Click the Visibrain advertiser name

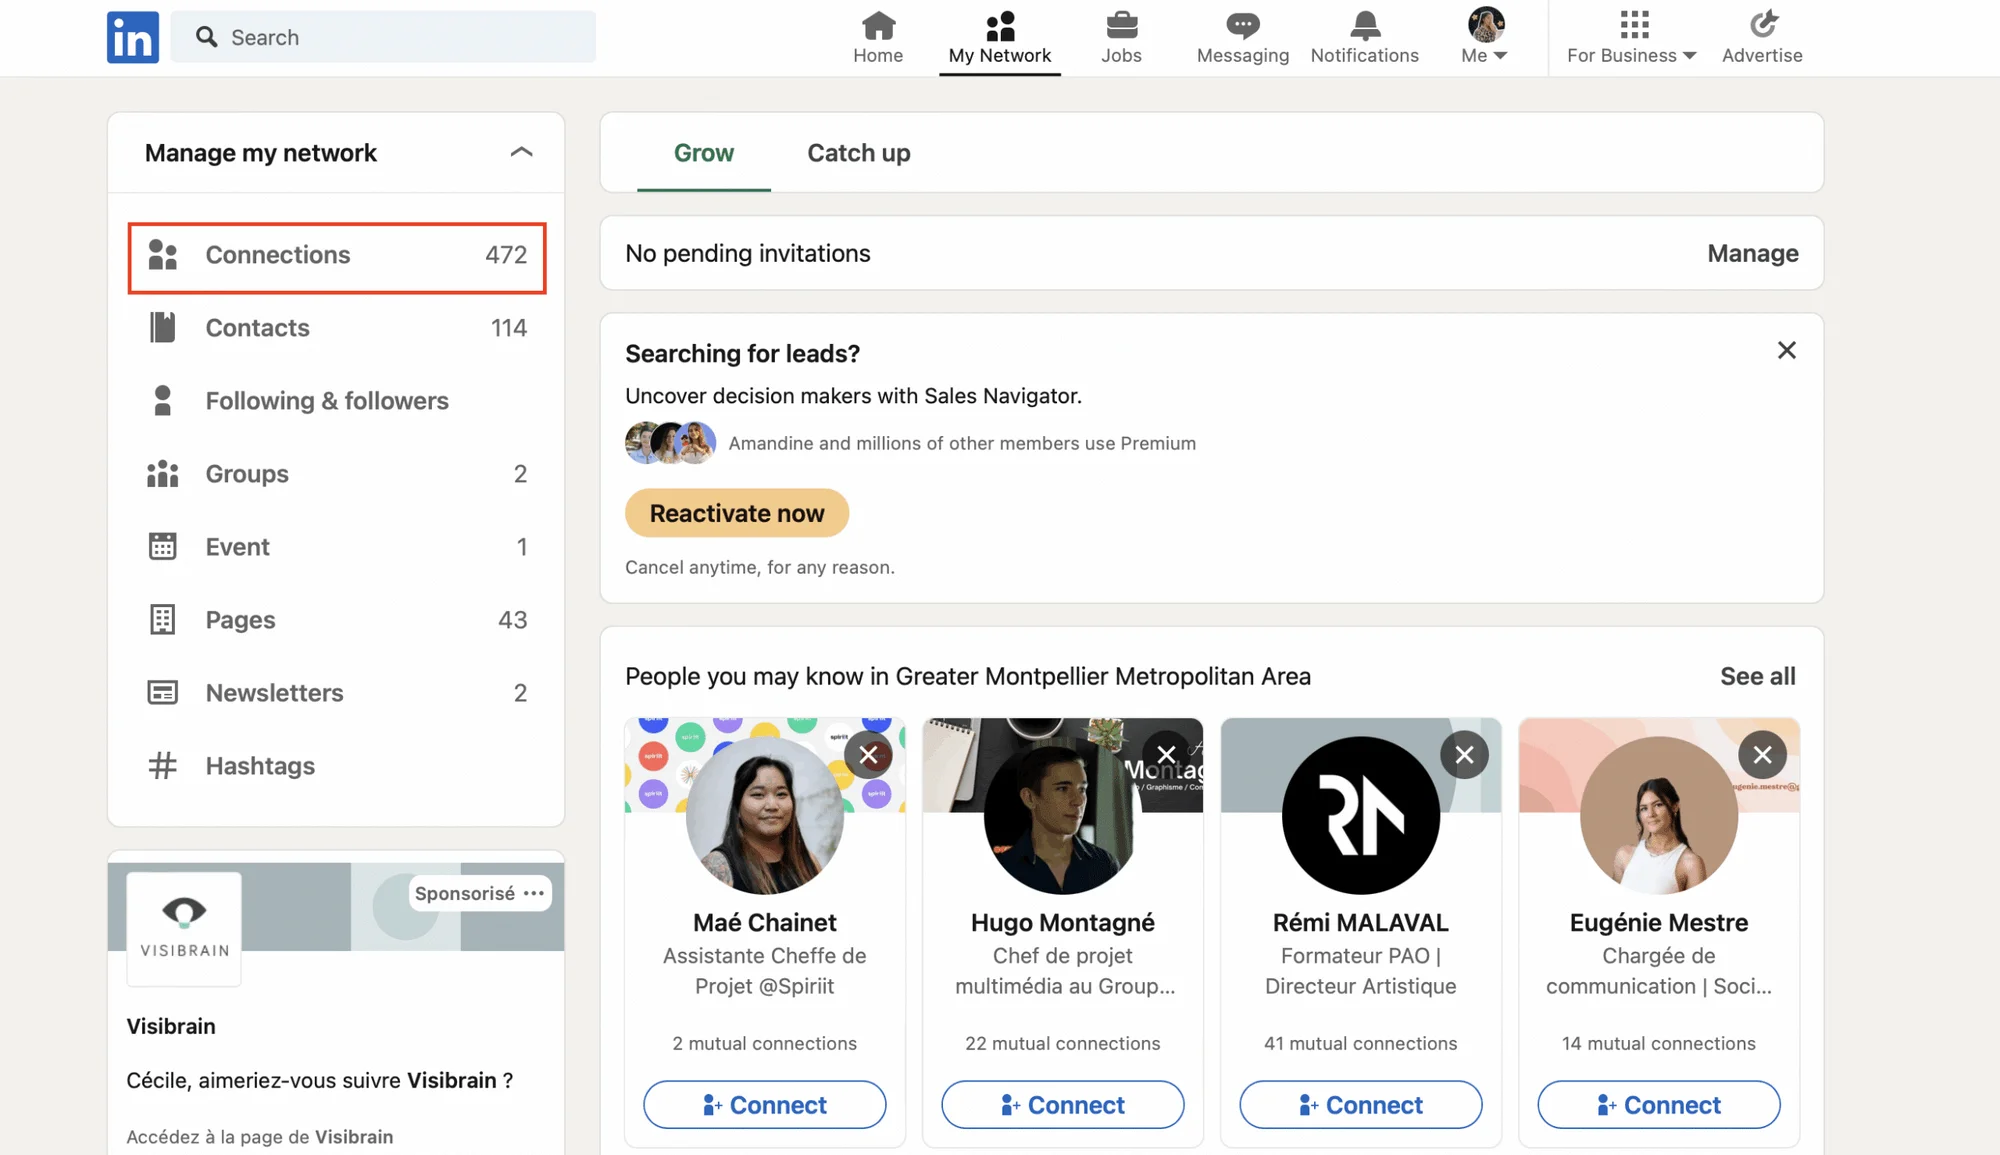coord(171,1027)
